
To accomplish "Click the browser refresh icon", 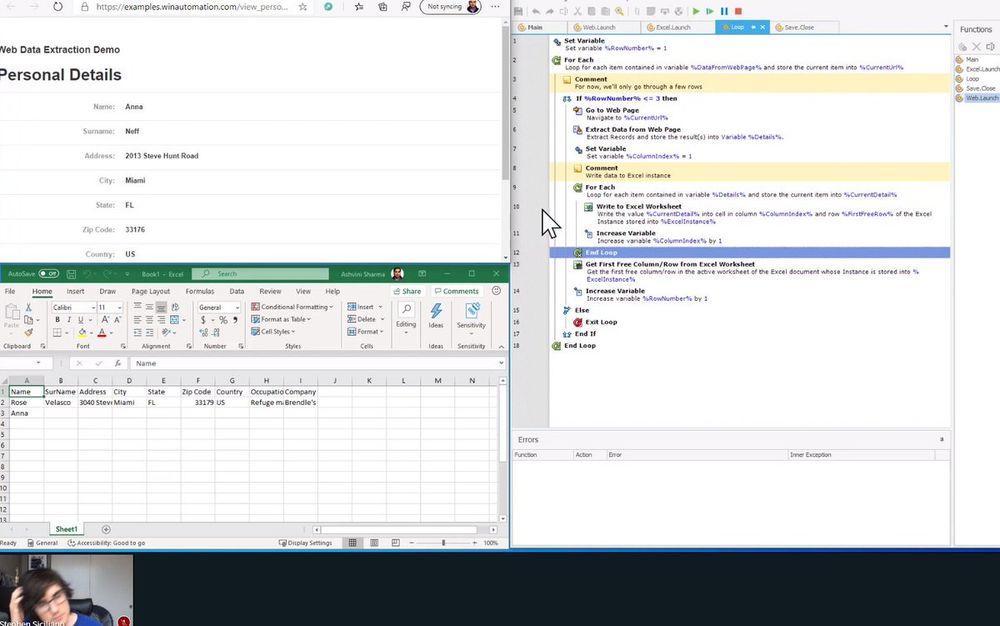I will (x=57, y=7).
